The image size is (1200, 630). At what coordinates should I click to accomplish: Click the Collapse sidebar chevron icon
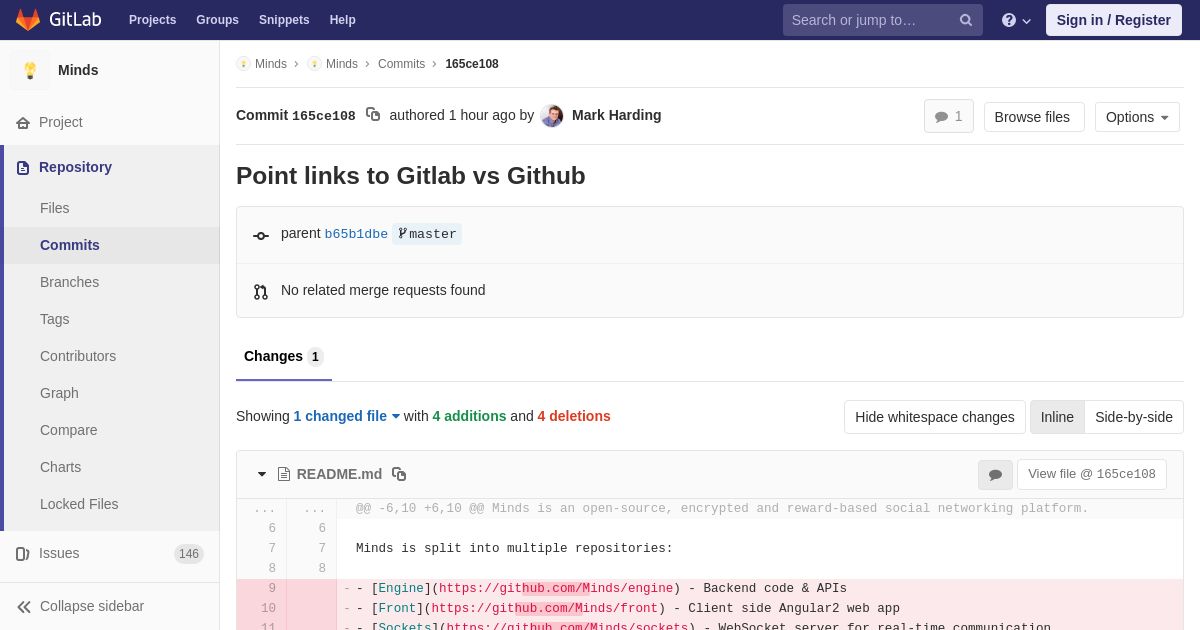click(24, 606)
